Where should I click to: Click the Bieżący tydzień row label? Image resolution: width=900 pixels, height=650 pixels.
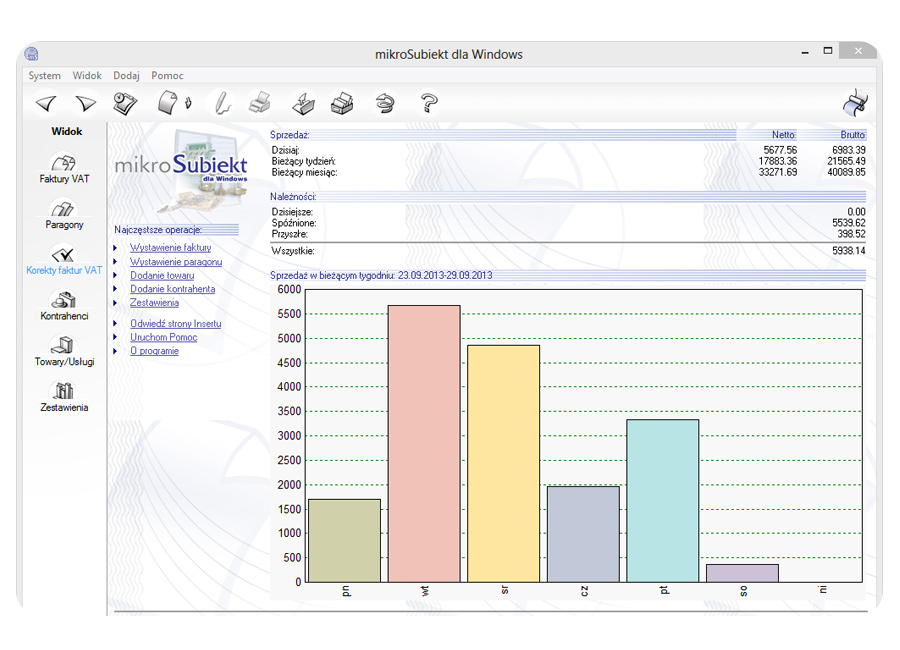[304, 161]
